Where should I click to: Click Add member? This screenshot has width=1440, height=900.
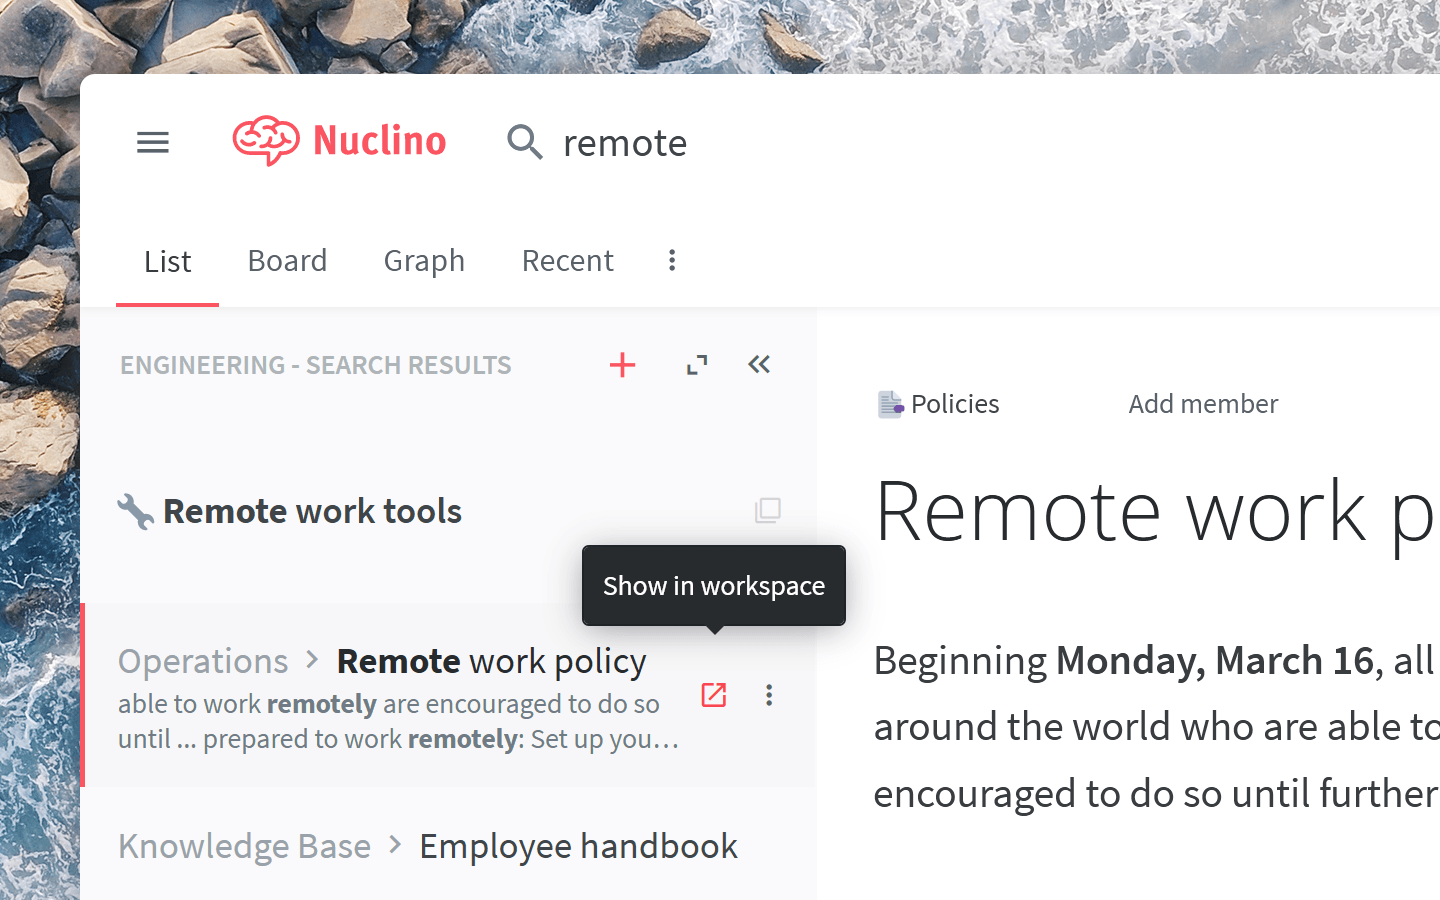tap(1203, 403)
